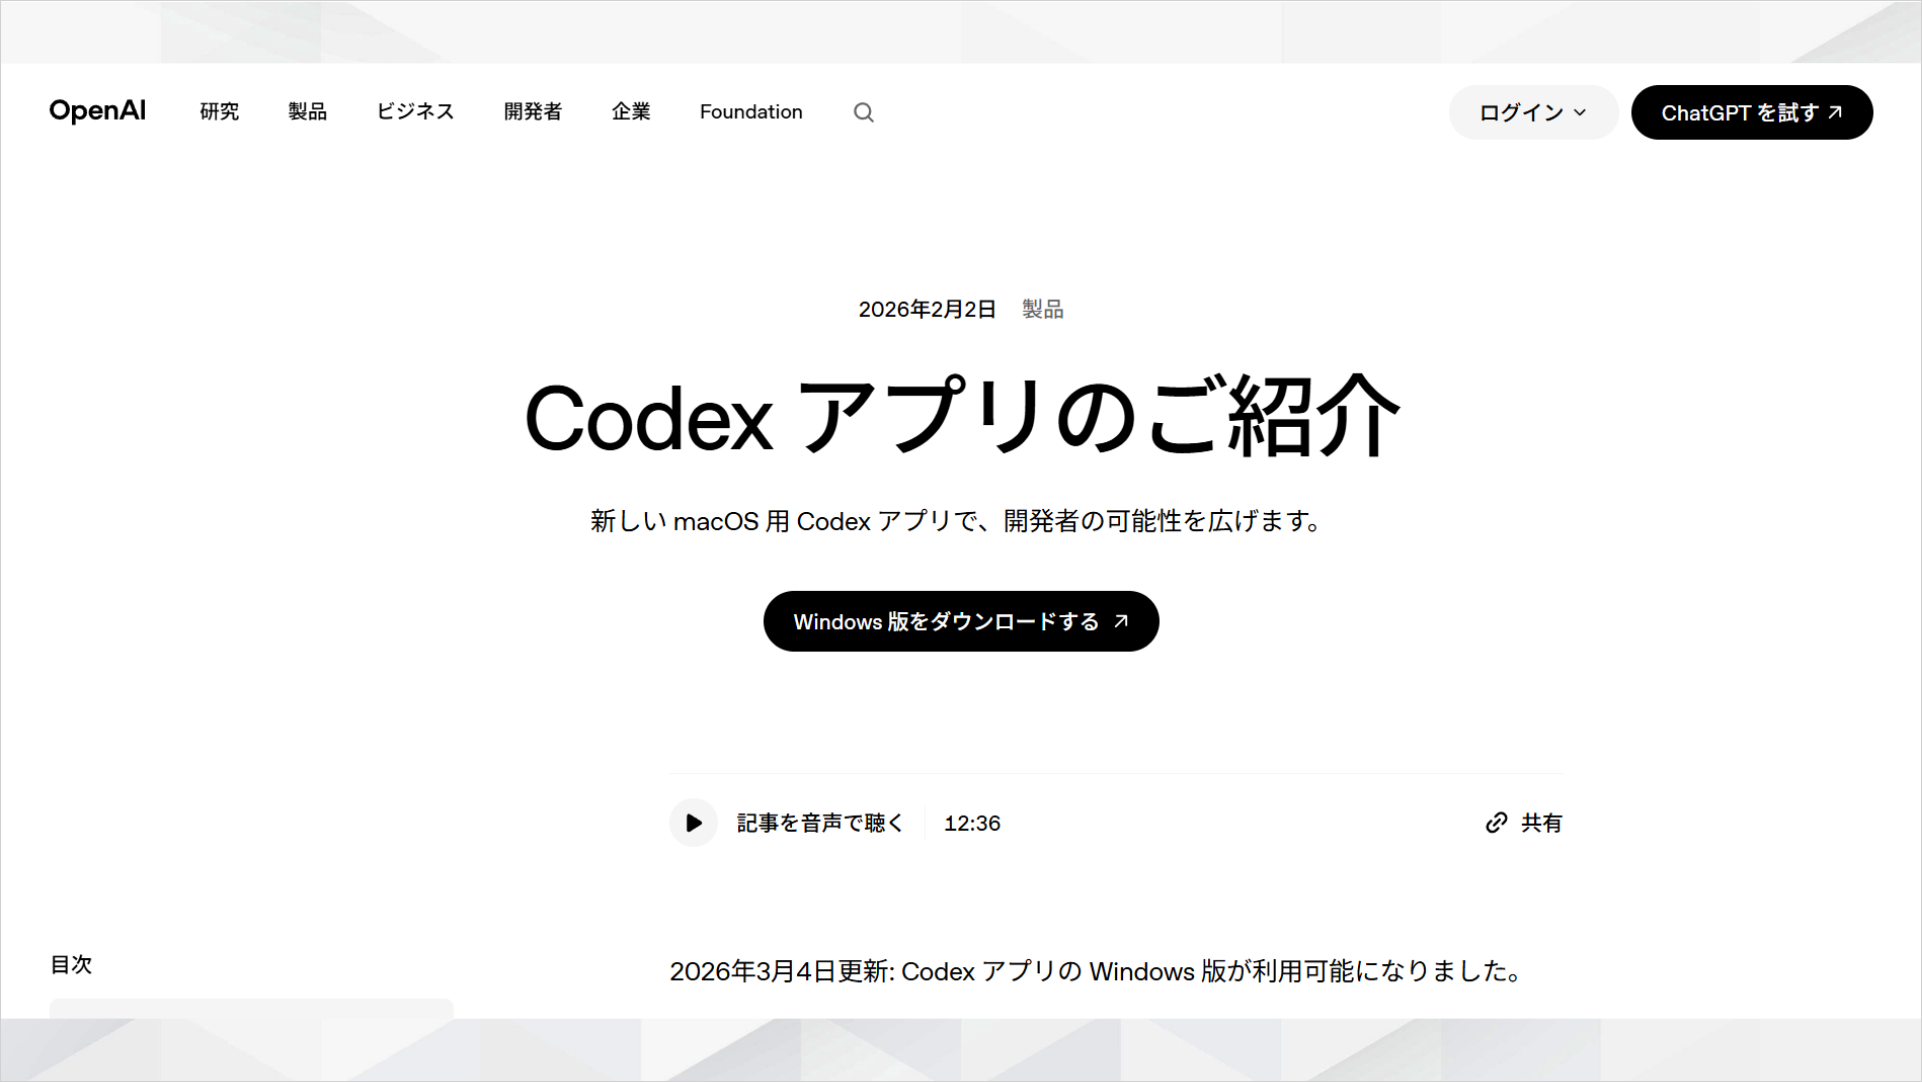Click the 共有 label
Viewport: 1922px width, 1082px height.
1541,823
